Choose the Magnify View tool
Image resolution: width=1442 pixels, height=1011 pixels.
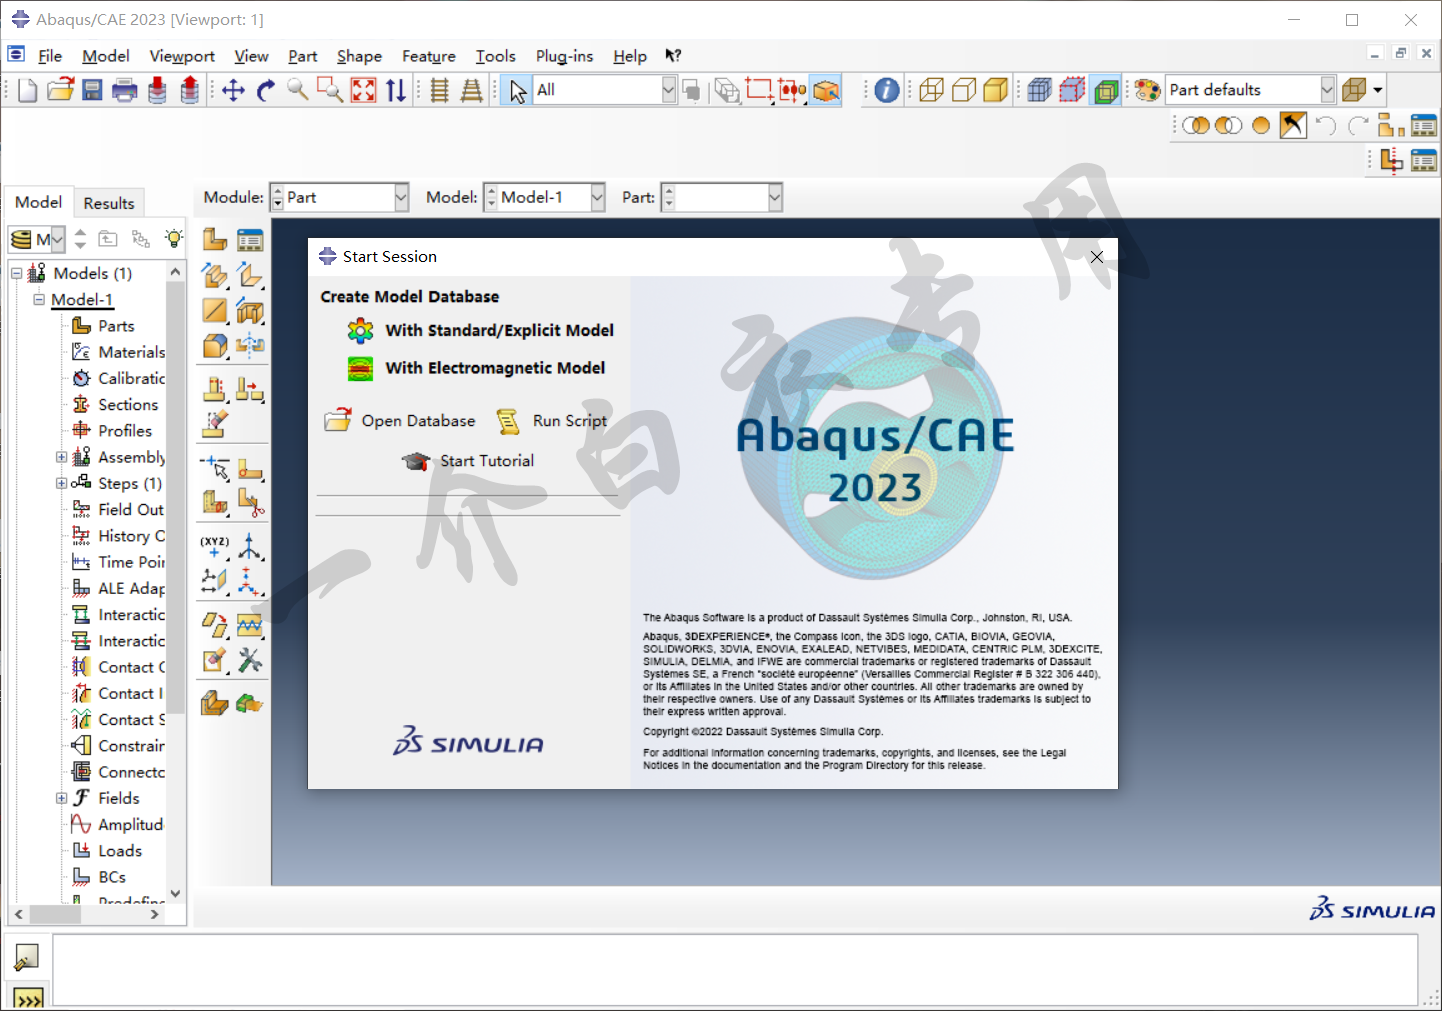click(x=298, y=90)
